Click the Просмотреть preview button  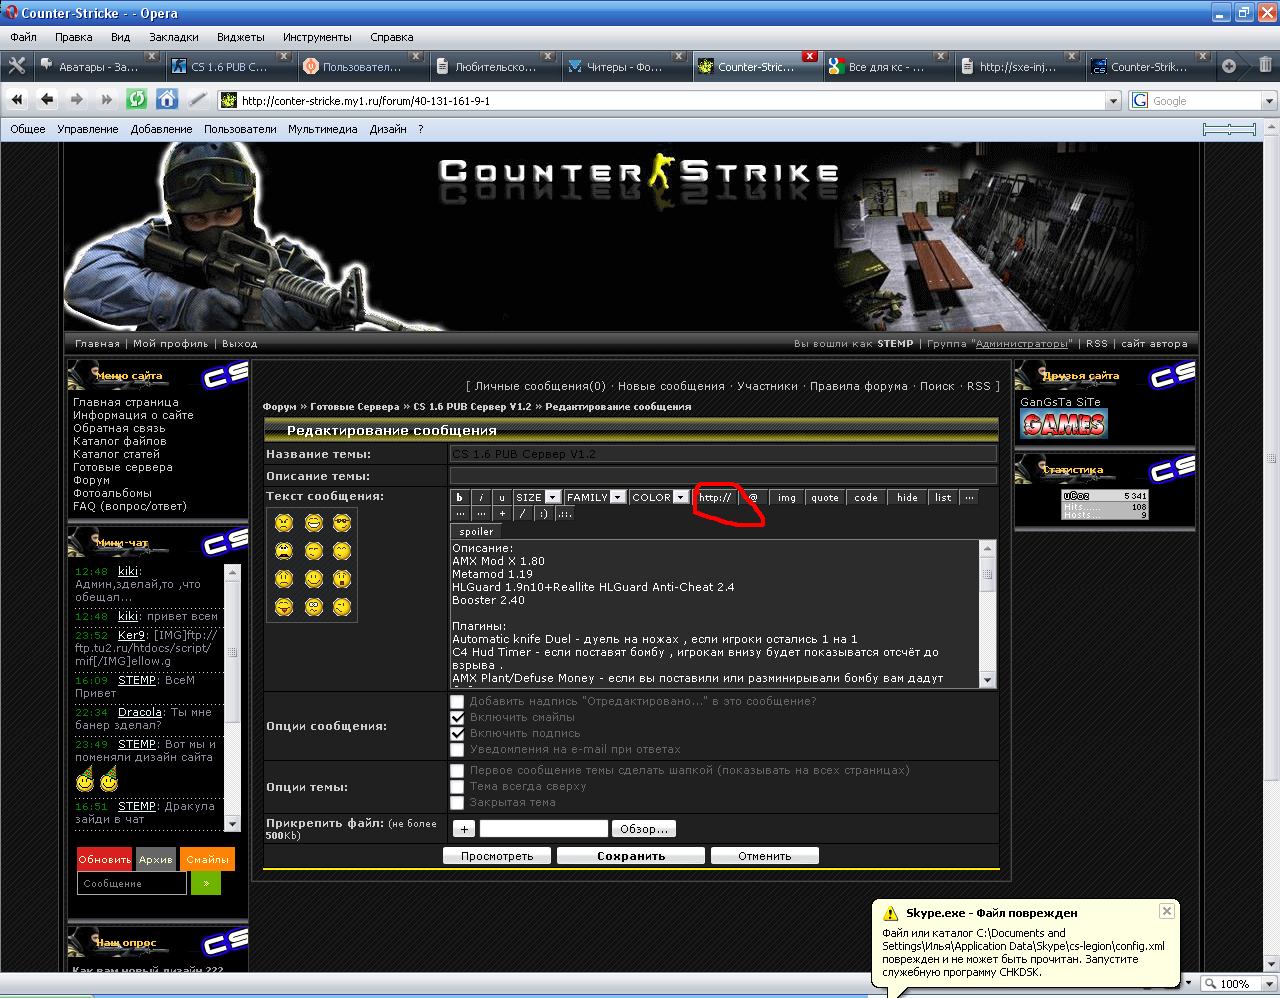click(x=497, y=856)
